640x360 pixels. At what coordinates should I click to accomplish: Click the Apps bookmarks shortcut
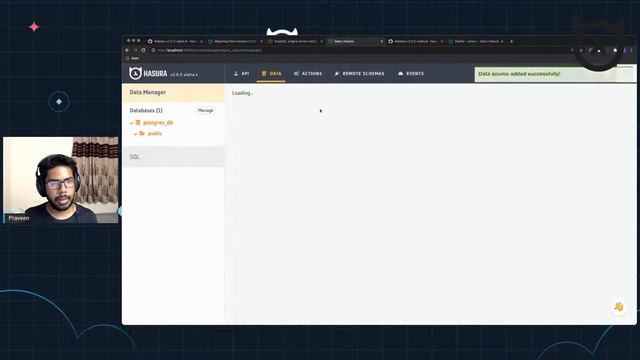[132, 58]
